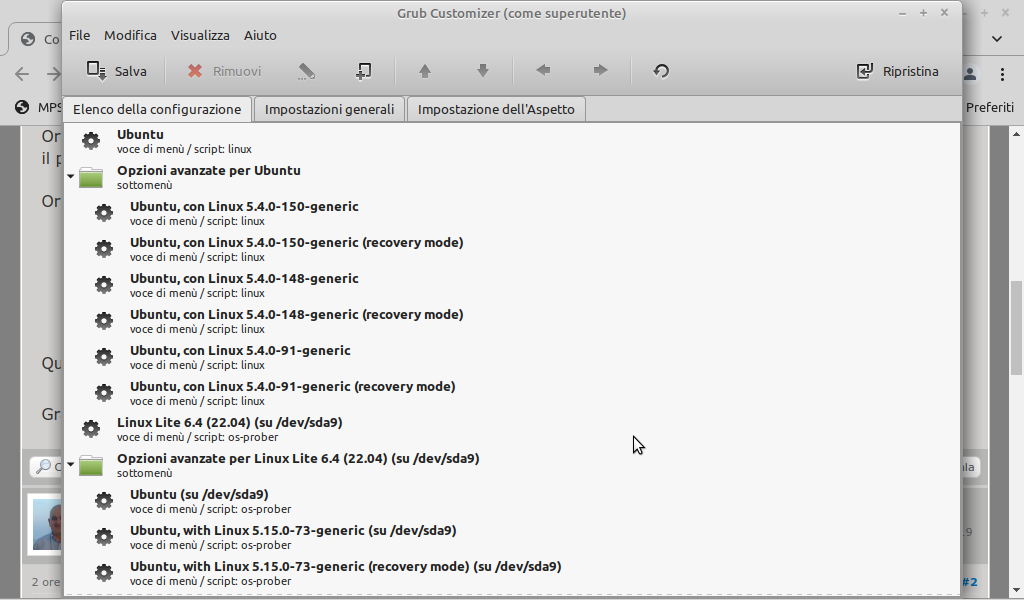Open the Aiuto menu
Image resolution: width=1024 pixels, height=600 pixels.
tap(261, 35)
